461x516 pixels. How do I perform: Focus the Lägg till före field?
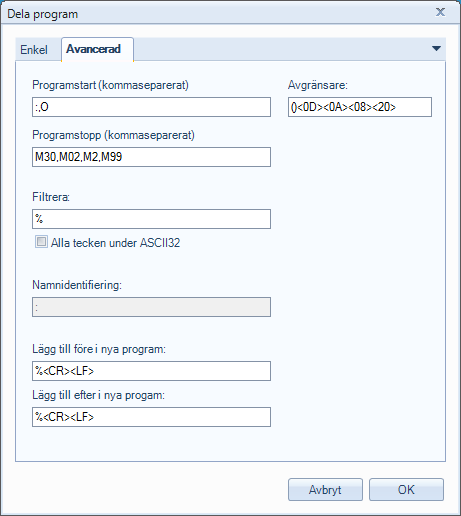151,371
